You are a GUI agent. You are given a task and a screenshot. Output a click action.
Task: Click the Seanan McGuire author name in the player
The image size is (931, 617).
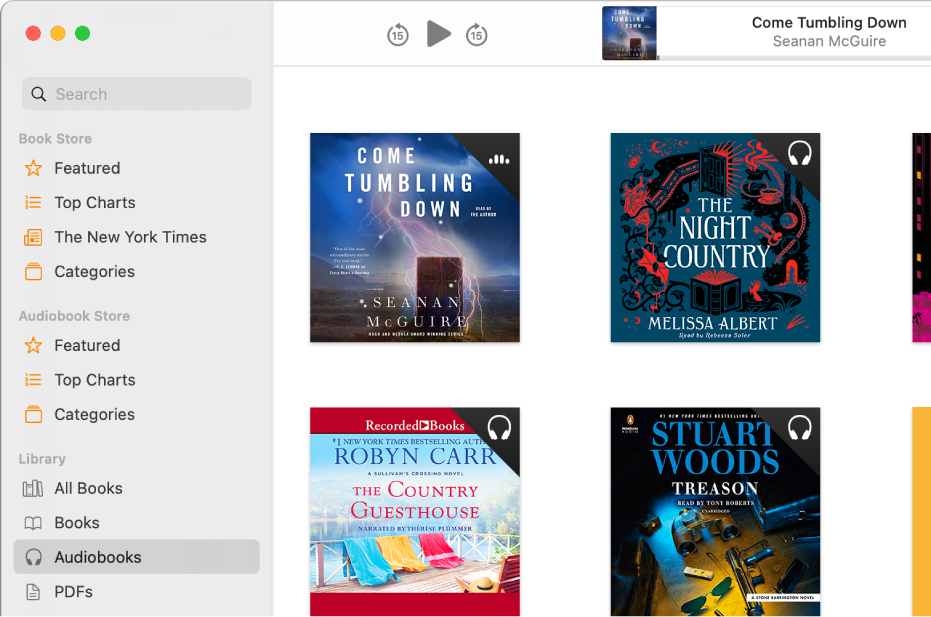tap(829, 41)
